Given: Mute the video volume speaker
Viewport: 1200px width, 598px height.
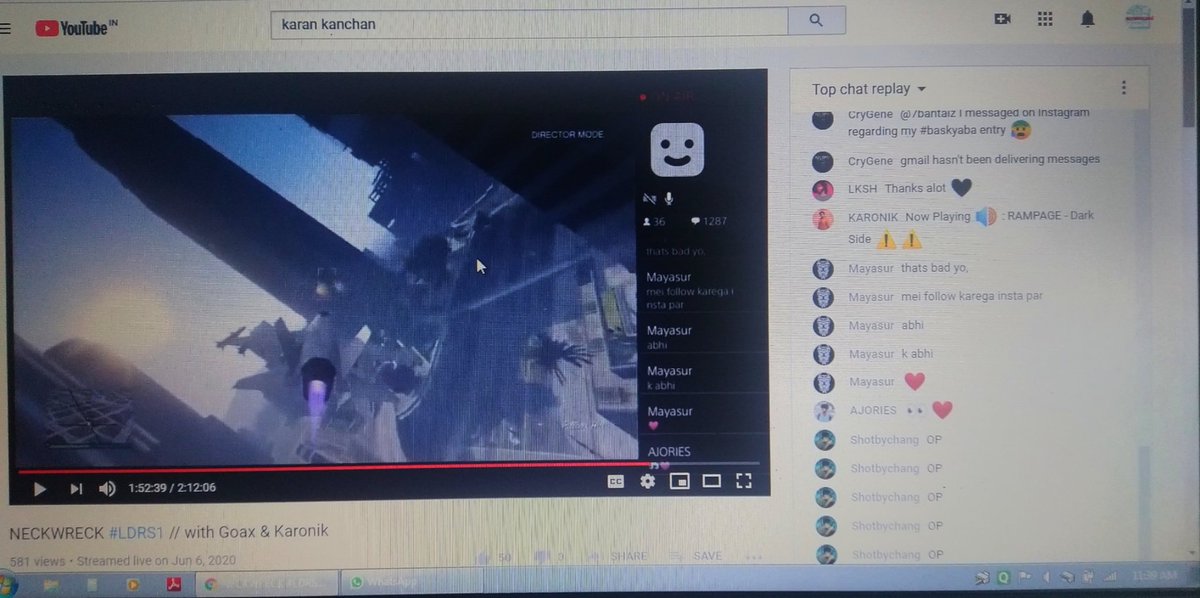Looking at the screenshot, I should click(107, 488).
